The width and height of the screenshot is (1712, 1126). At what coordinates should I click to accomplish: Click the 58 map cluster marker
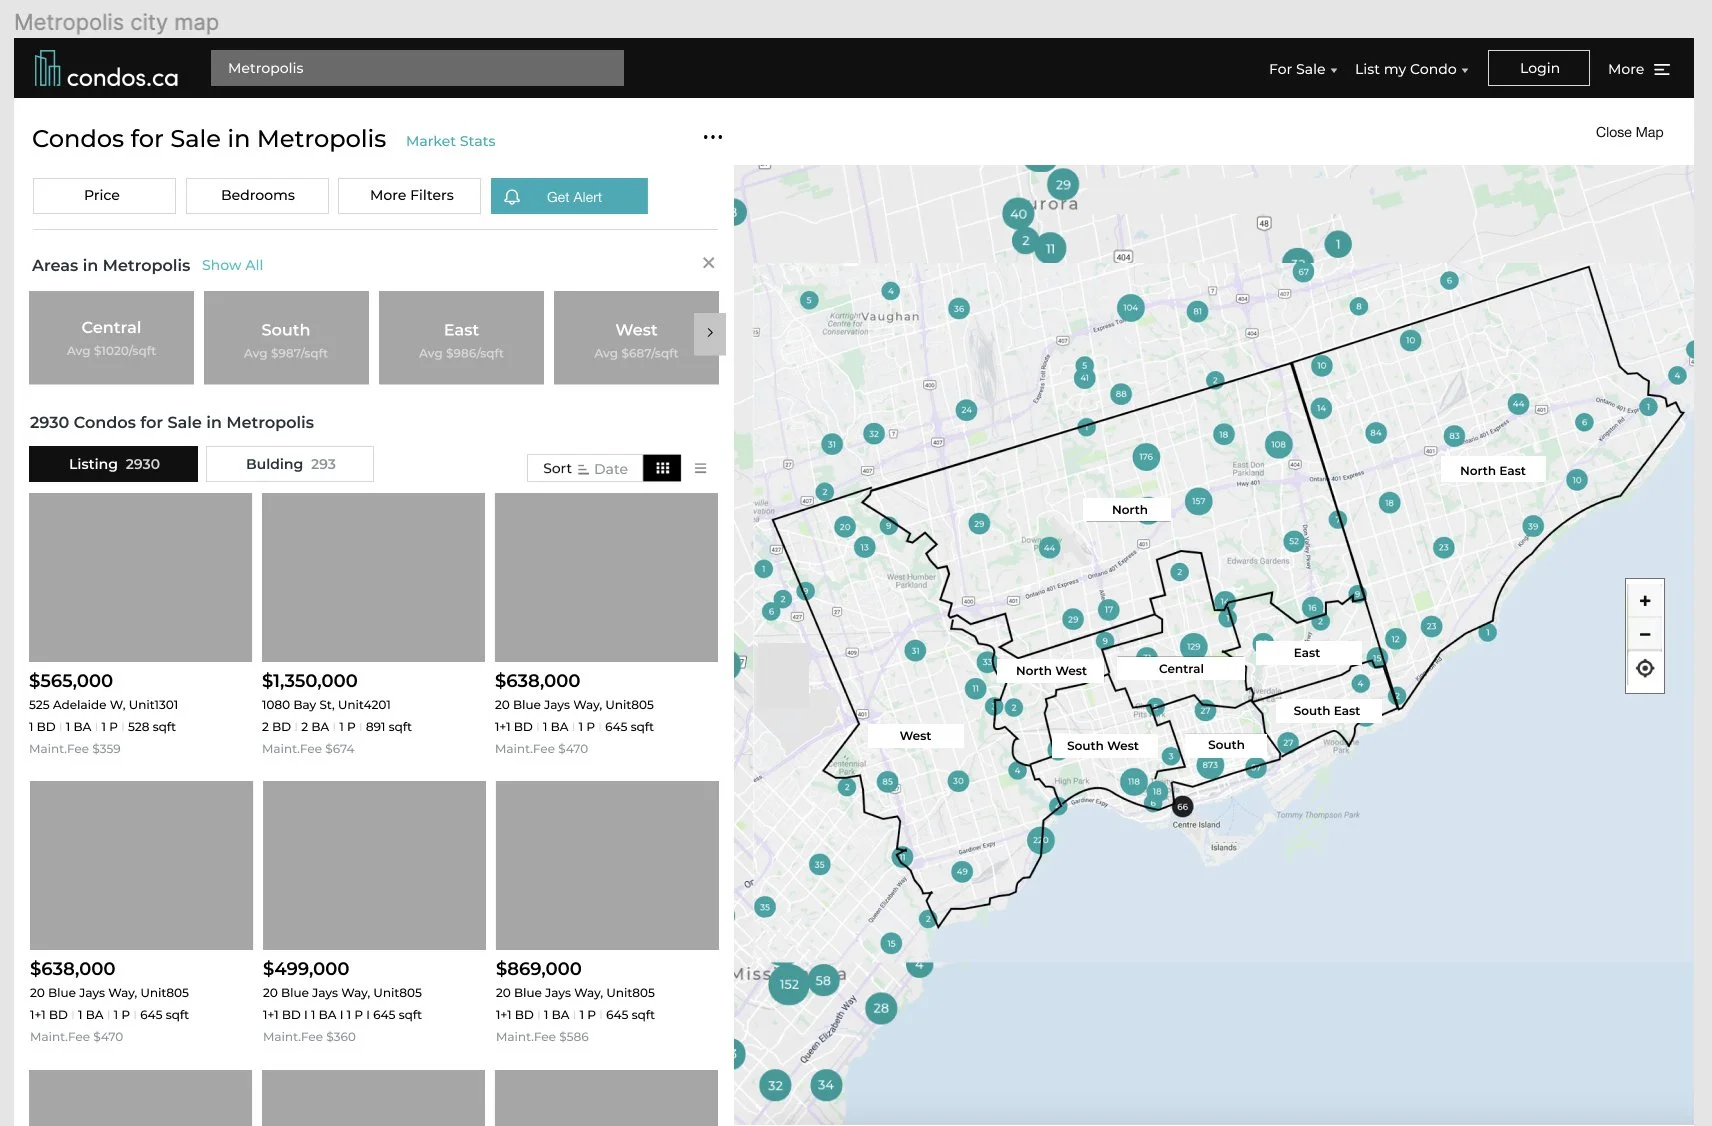(823, 981)
